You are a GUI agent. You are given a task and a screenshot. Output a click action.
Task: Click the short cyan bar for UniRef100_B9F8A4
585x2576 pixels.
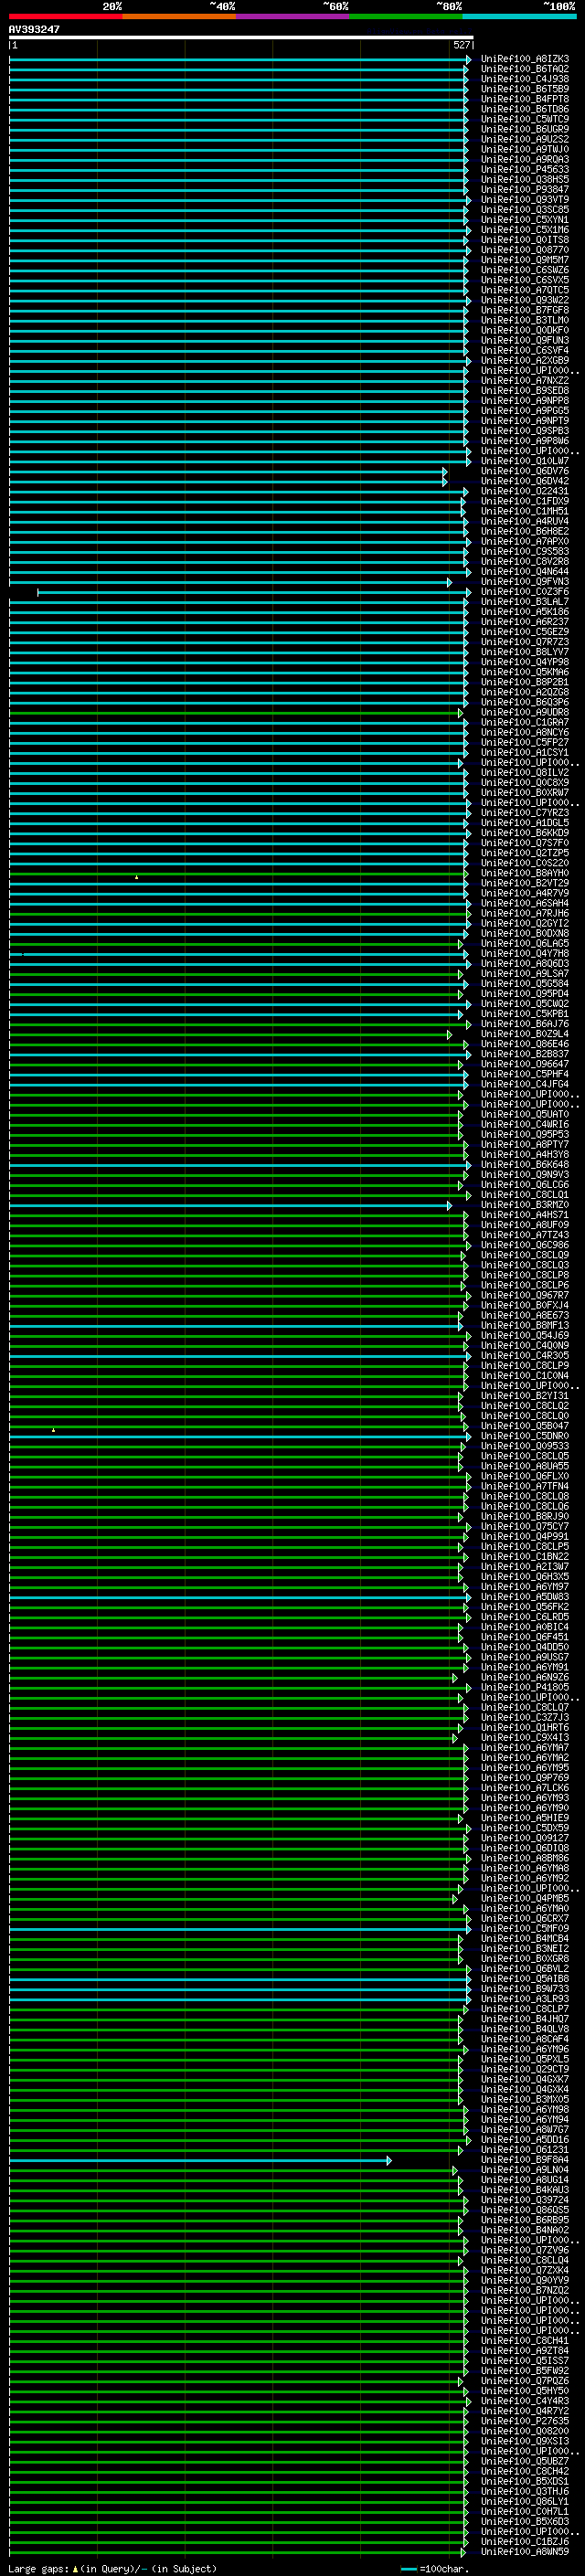(200, 2161)
